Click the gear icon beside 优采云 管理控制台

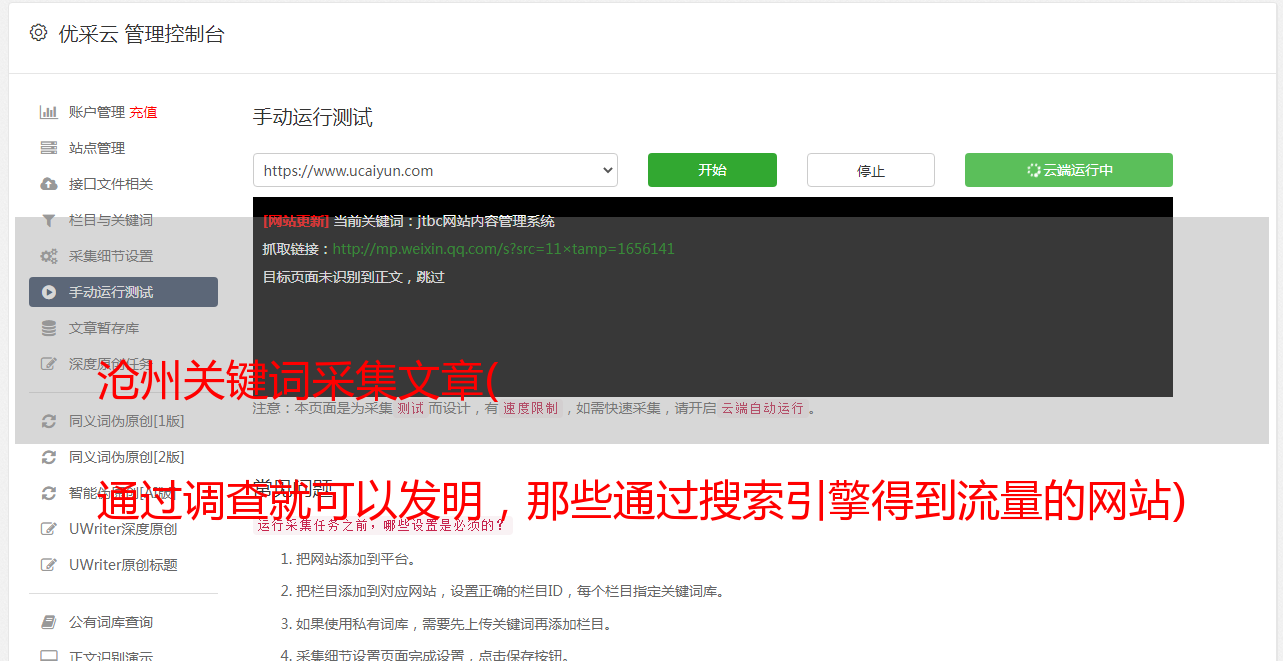[x=38, y=33]
